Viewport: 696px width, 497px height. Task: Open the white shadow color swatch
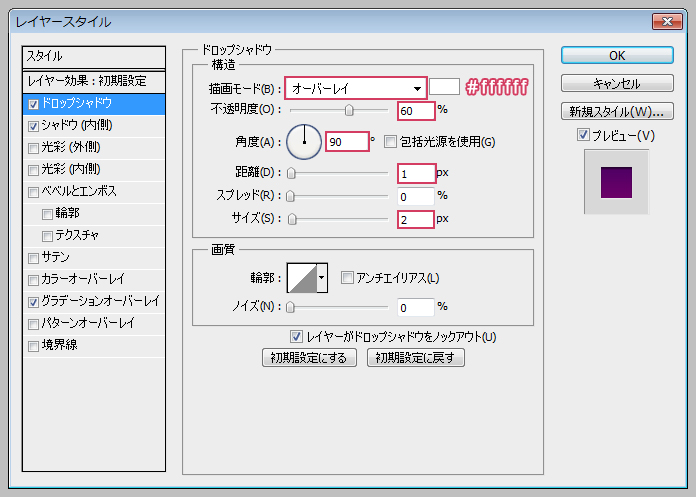point(444,87)
